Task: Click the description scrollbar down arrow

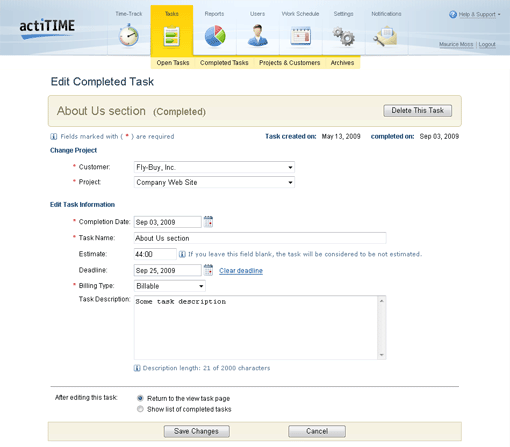Action: click(382, 355)
